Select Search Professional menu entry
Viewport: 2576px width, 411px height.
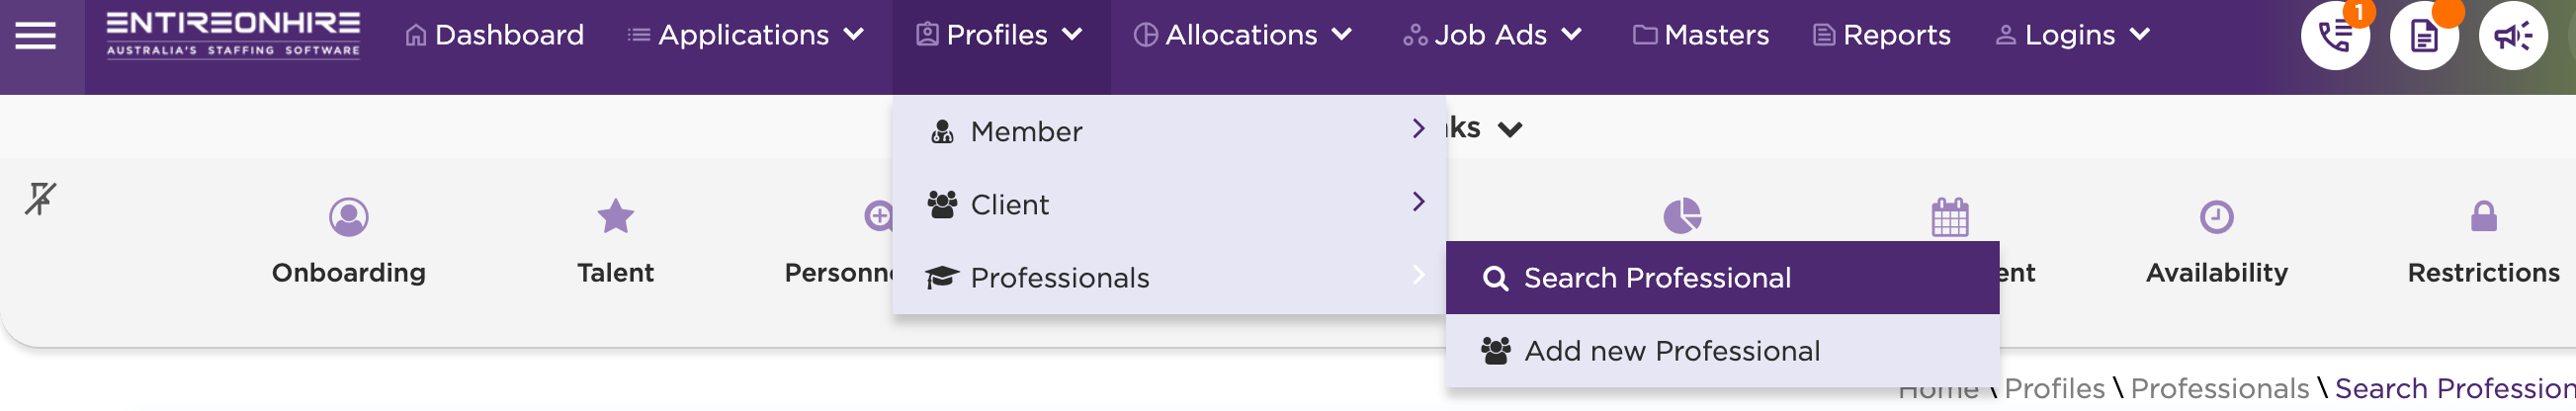pos(1722,277)
